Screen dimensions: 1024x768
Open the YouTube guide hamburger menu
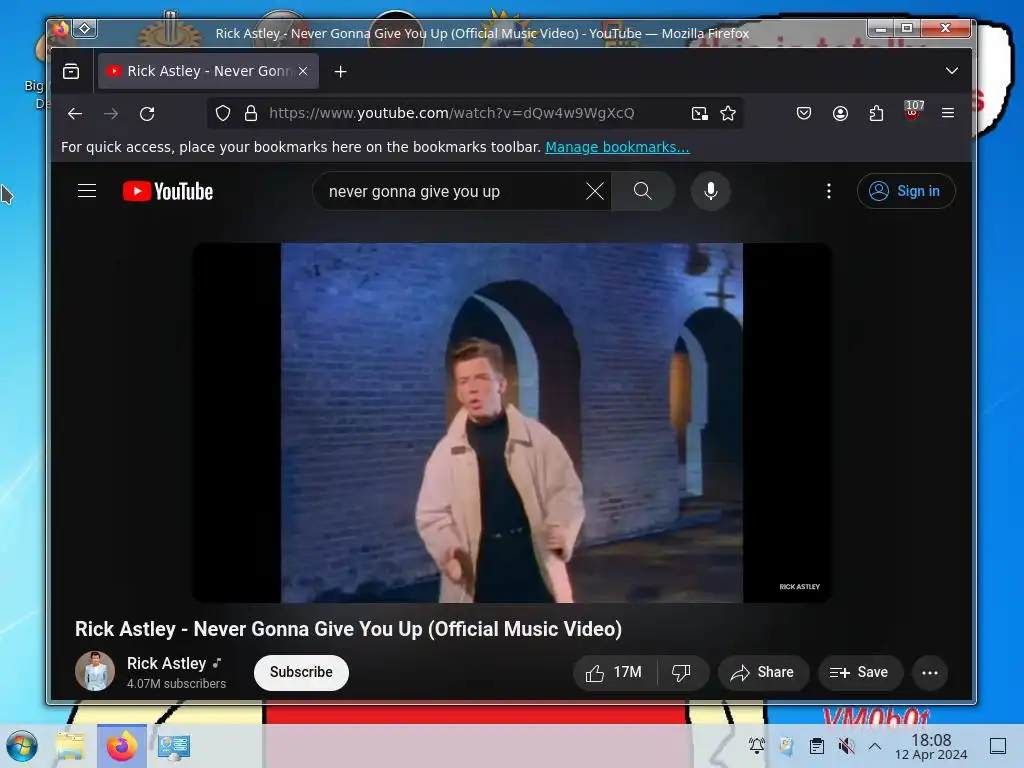click(x=87, y=191)
